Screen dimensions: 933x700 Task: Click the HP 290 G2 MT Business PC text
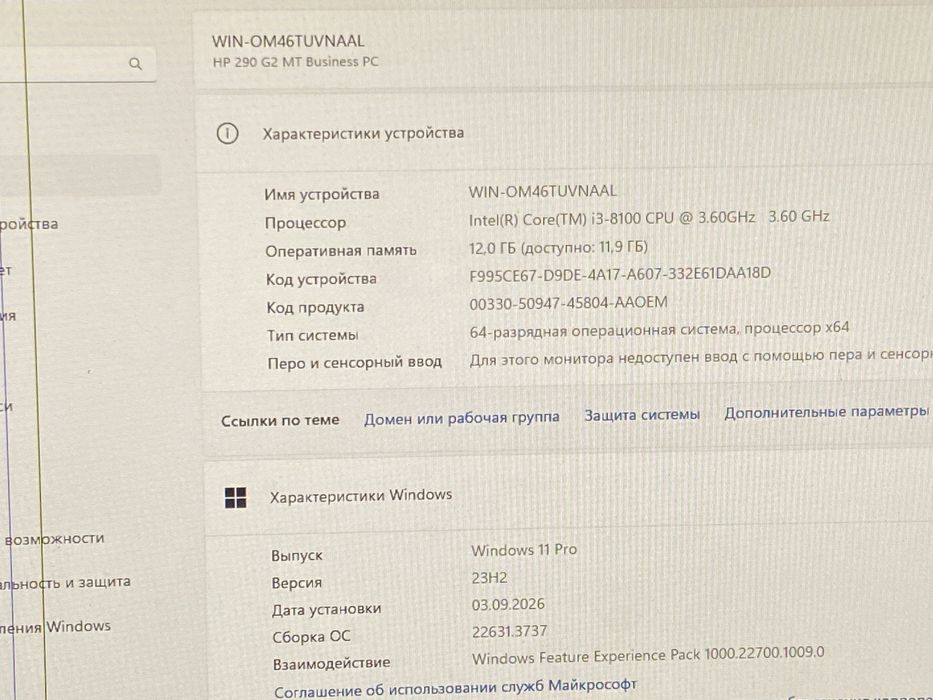tap(296, 62)
